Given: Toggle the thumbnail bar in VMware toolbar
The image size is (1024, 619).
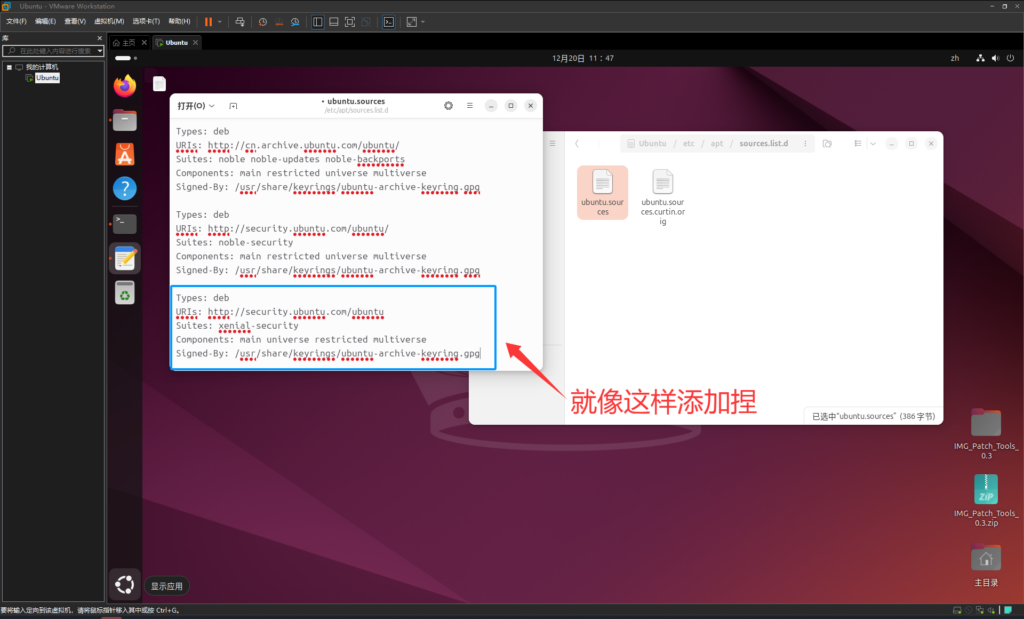Looking at the screenshot, I should [332, 21].
